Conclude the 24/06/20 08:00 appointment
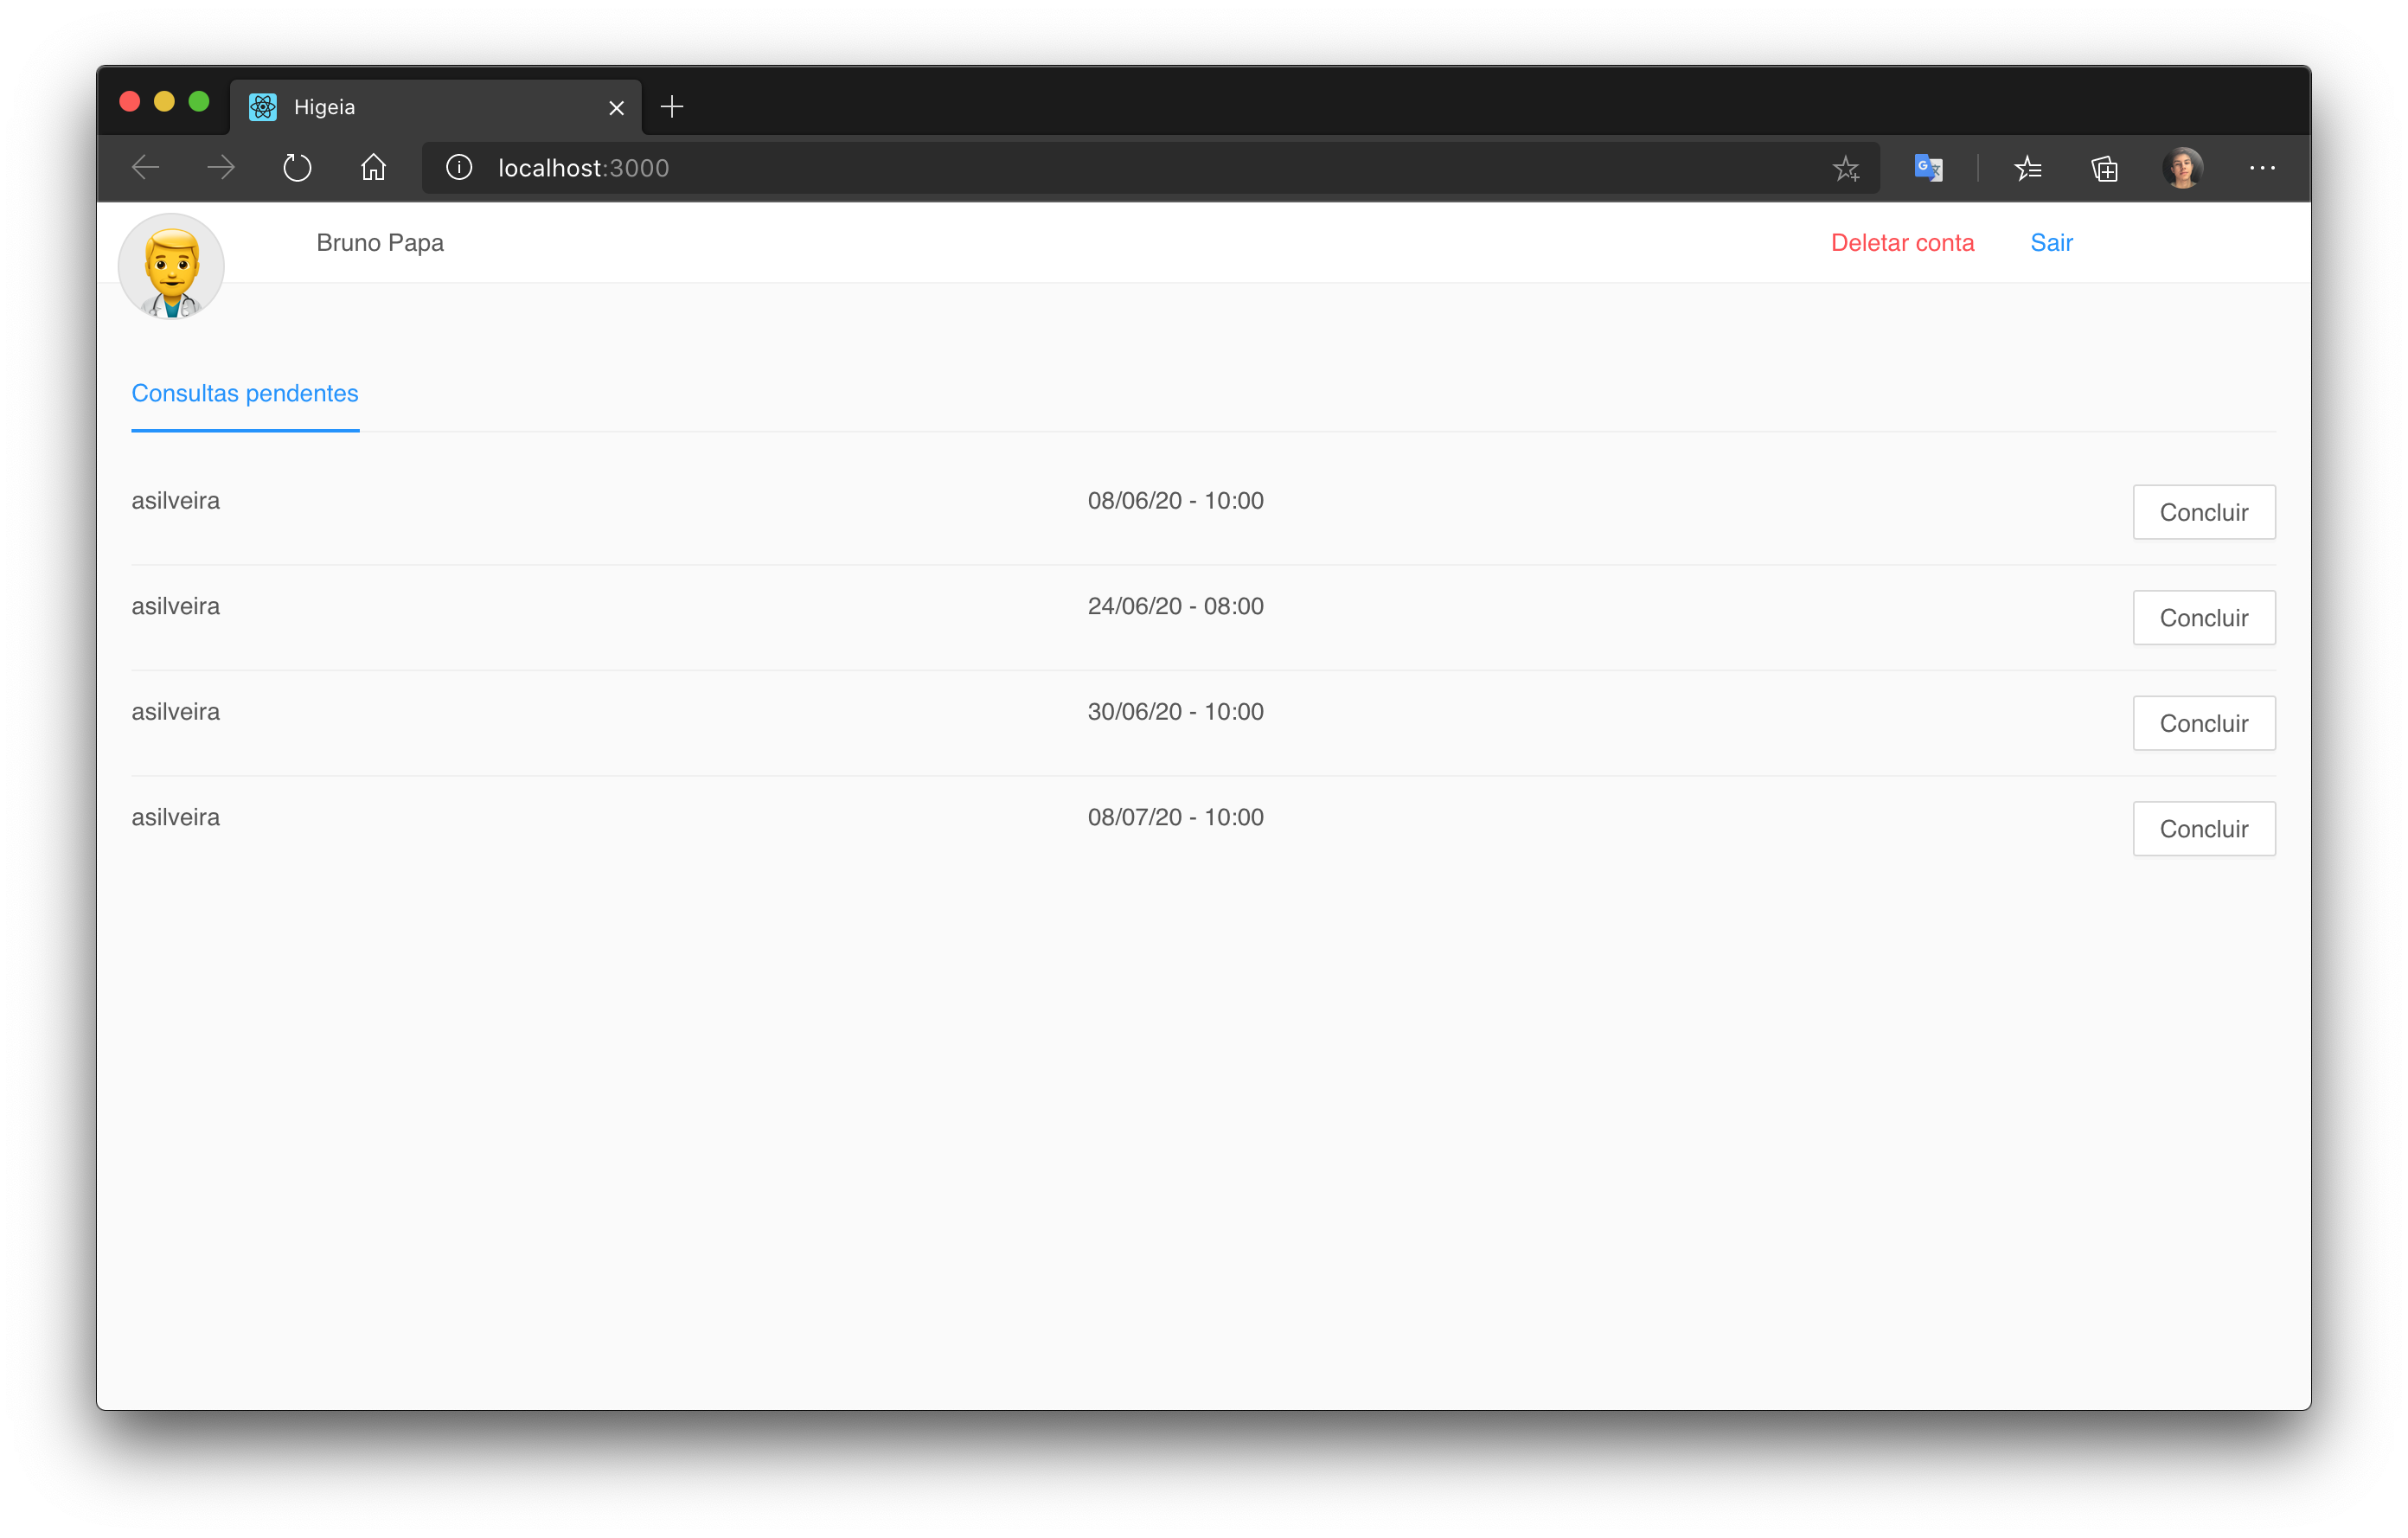 2203,618
